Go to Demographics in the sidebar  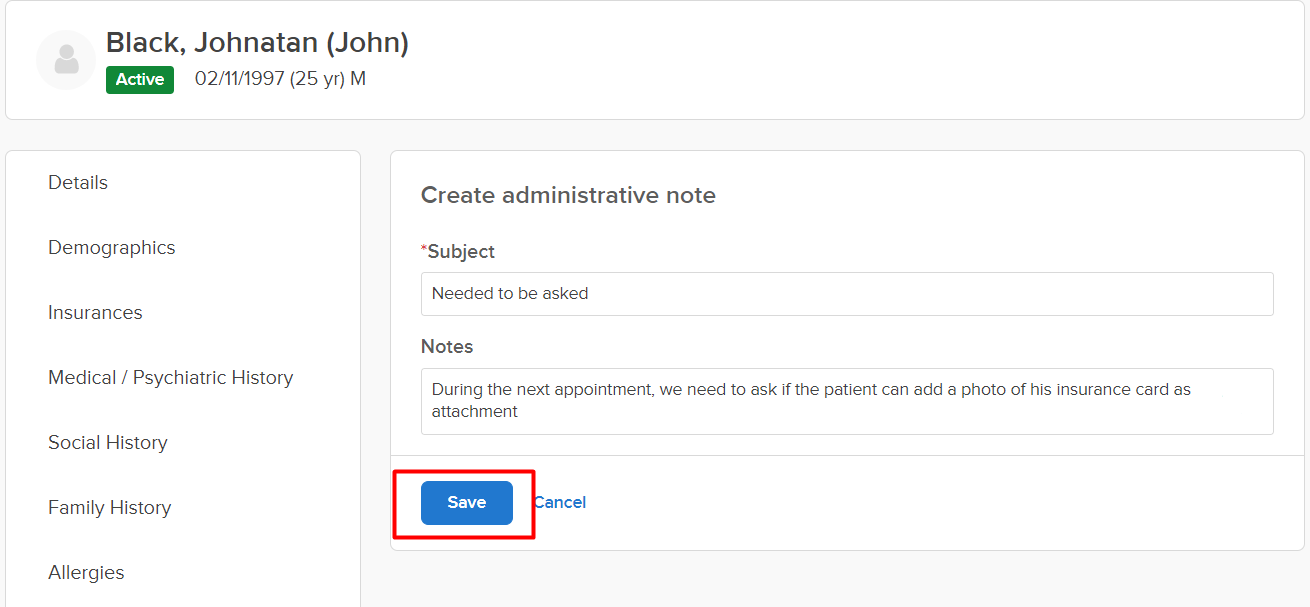[111, 248]
